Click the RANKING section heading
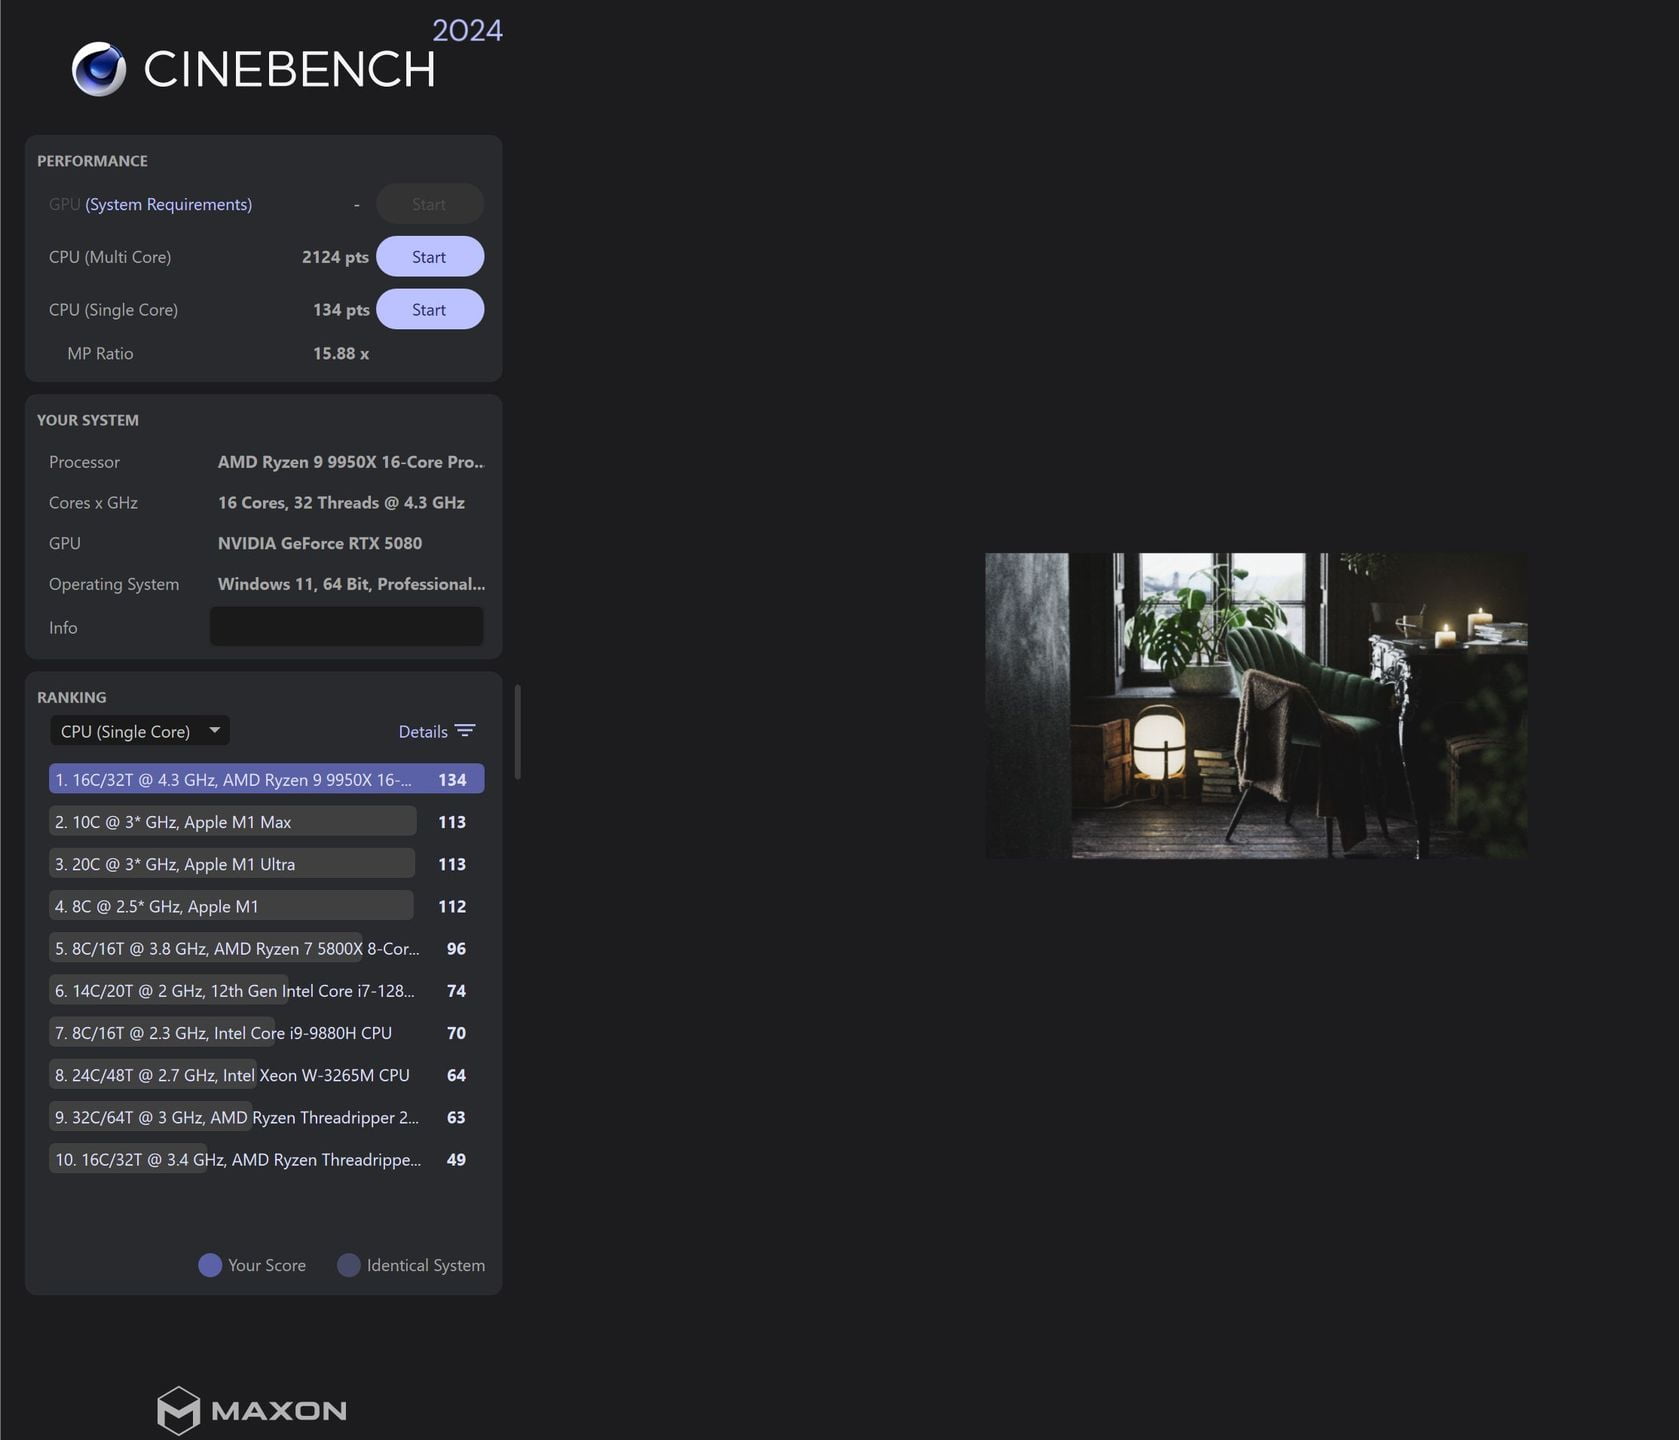 point(72,697)
